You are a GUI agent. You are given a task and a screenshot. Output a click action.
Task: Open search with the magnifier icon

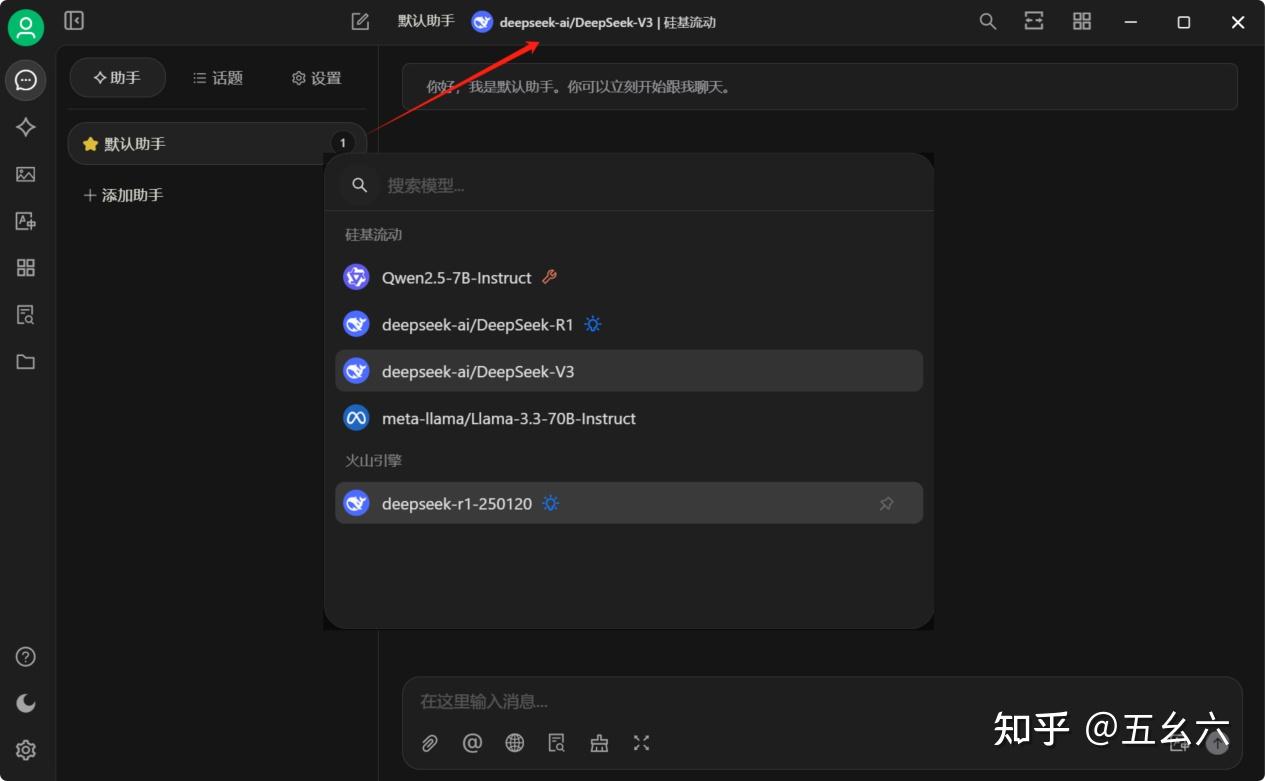point(986,20)
